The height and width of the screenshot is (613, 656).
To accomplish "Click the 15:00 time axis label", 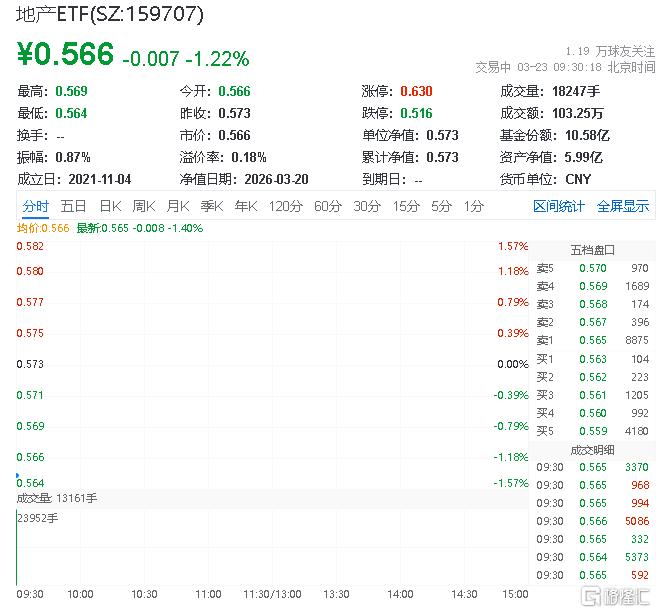I will pos(515,595).
